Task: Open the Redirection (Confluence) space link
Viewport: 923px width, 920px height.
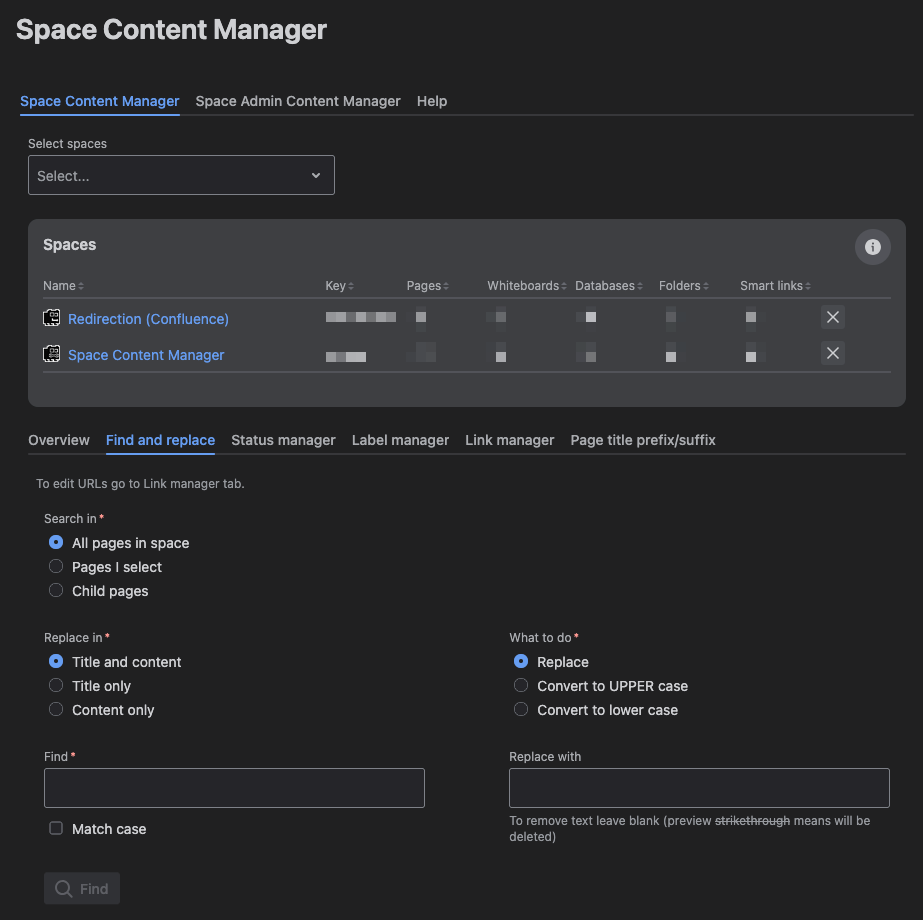Action: pyautogui.click(x=148, y=319)
